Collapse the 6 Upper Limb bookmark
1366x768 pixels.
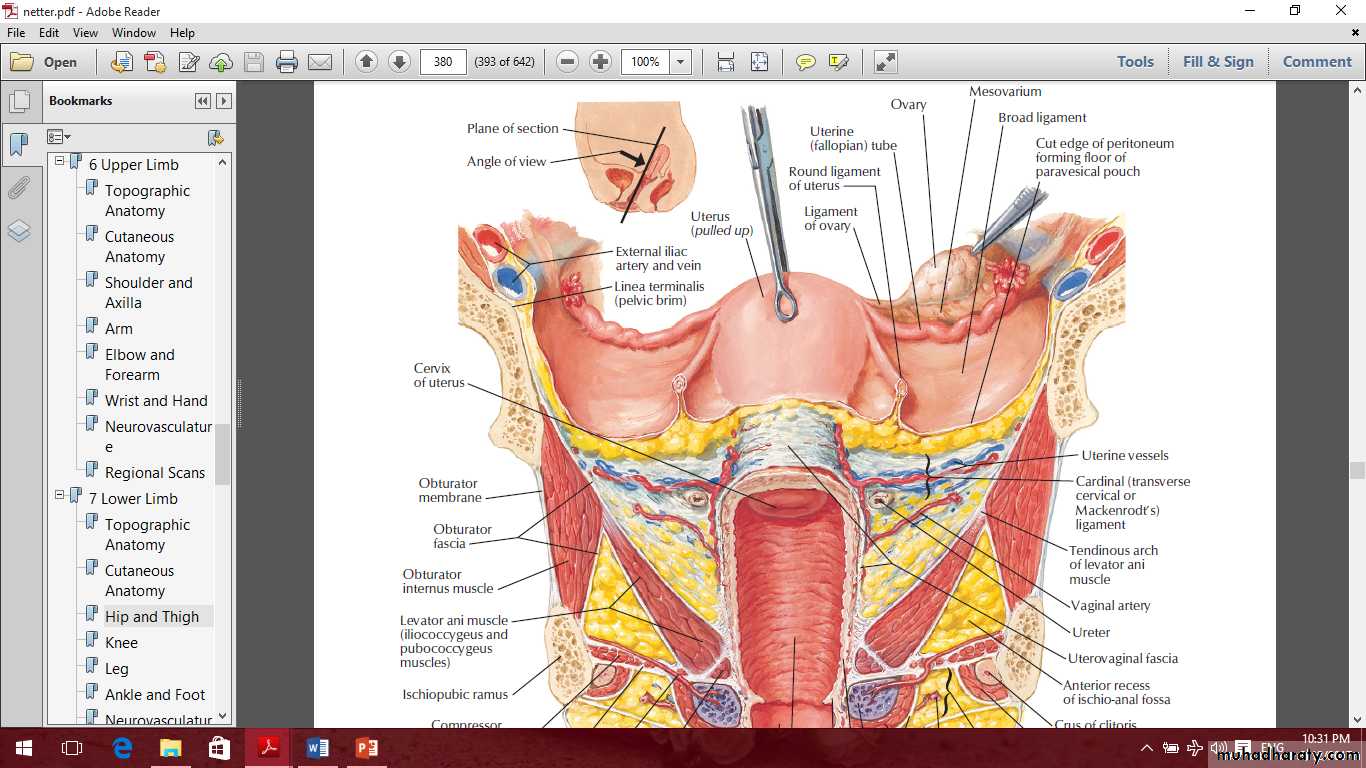tap(59, 161)
